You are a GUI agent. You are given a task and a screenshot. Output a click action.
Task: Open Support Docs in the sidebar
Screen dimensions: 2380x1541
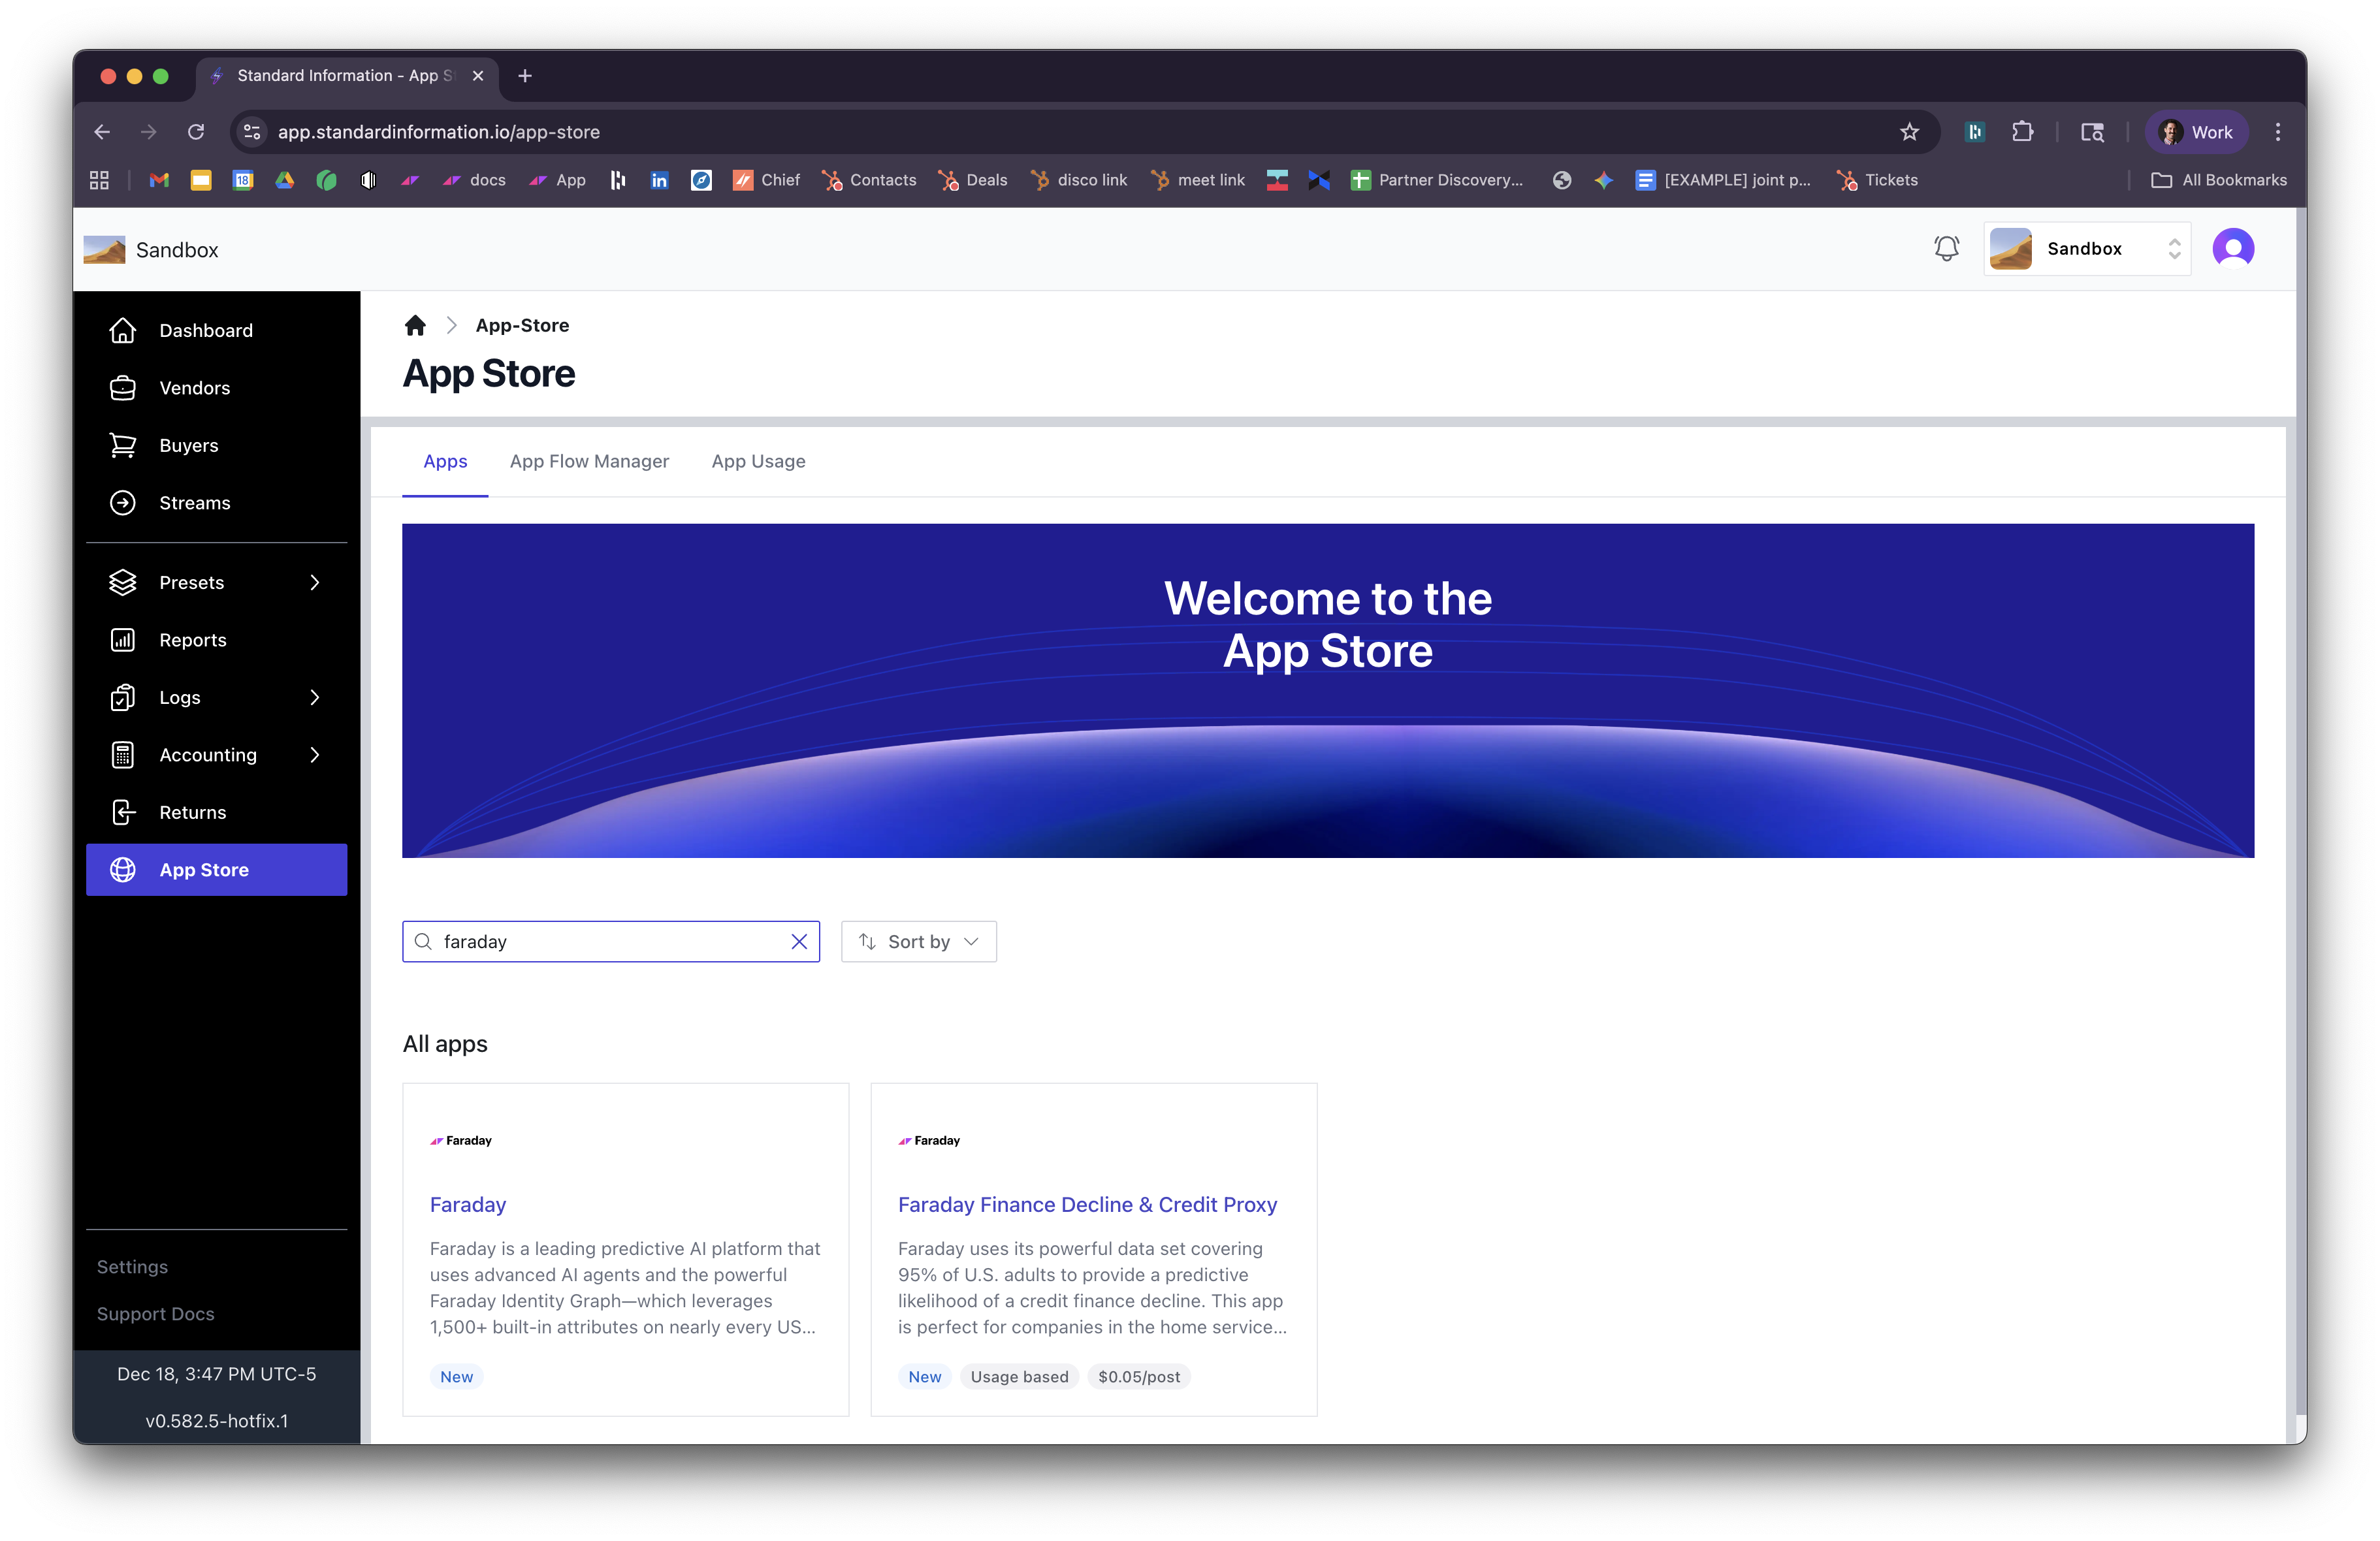click(155, 1313)
